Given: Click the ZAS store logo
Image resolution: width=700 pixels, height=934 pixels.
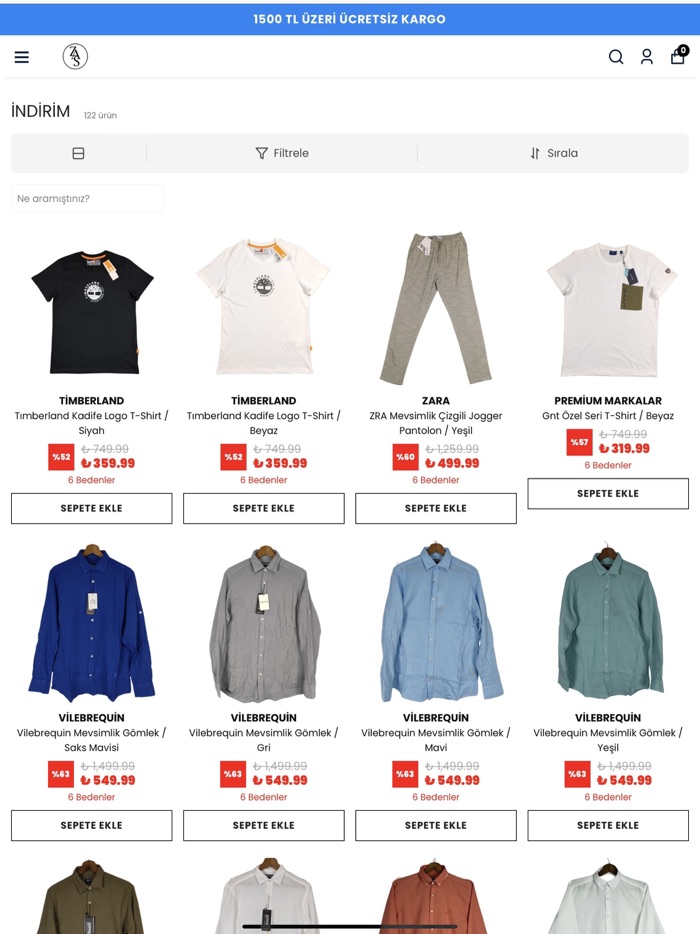Looking at the screenshot, I should tap(75, 57).
